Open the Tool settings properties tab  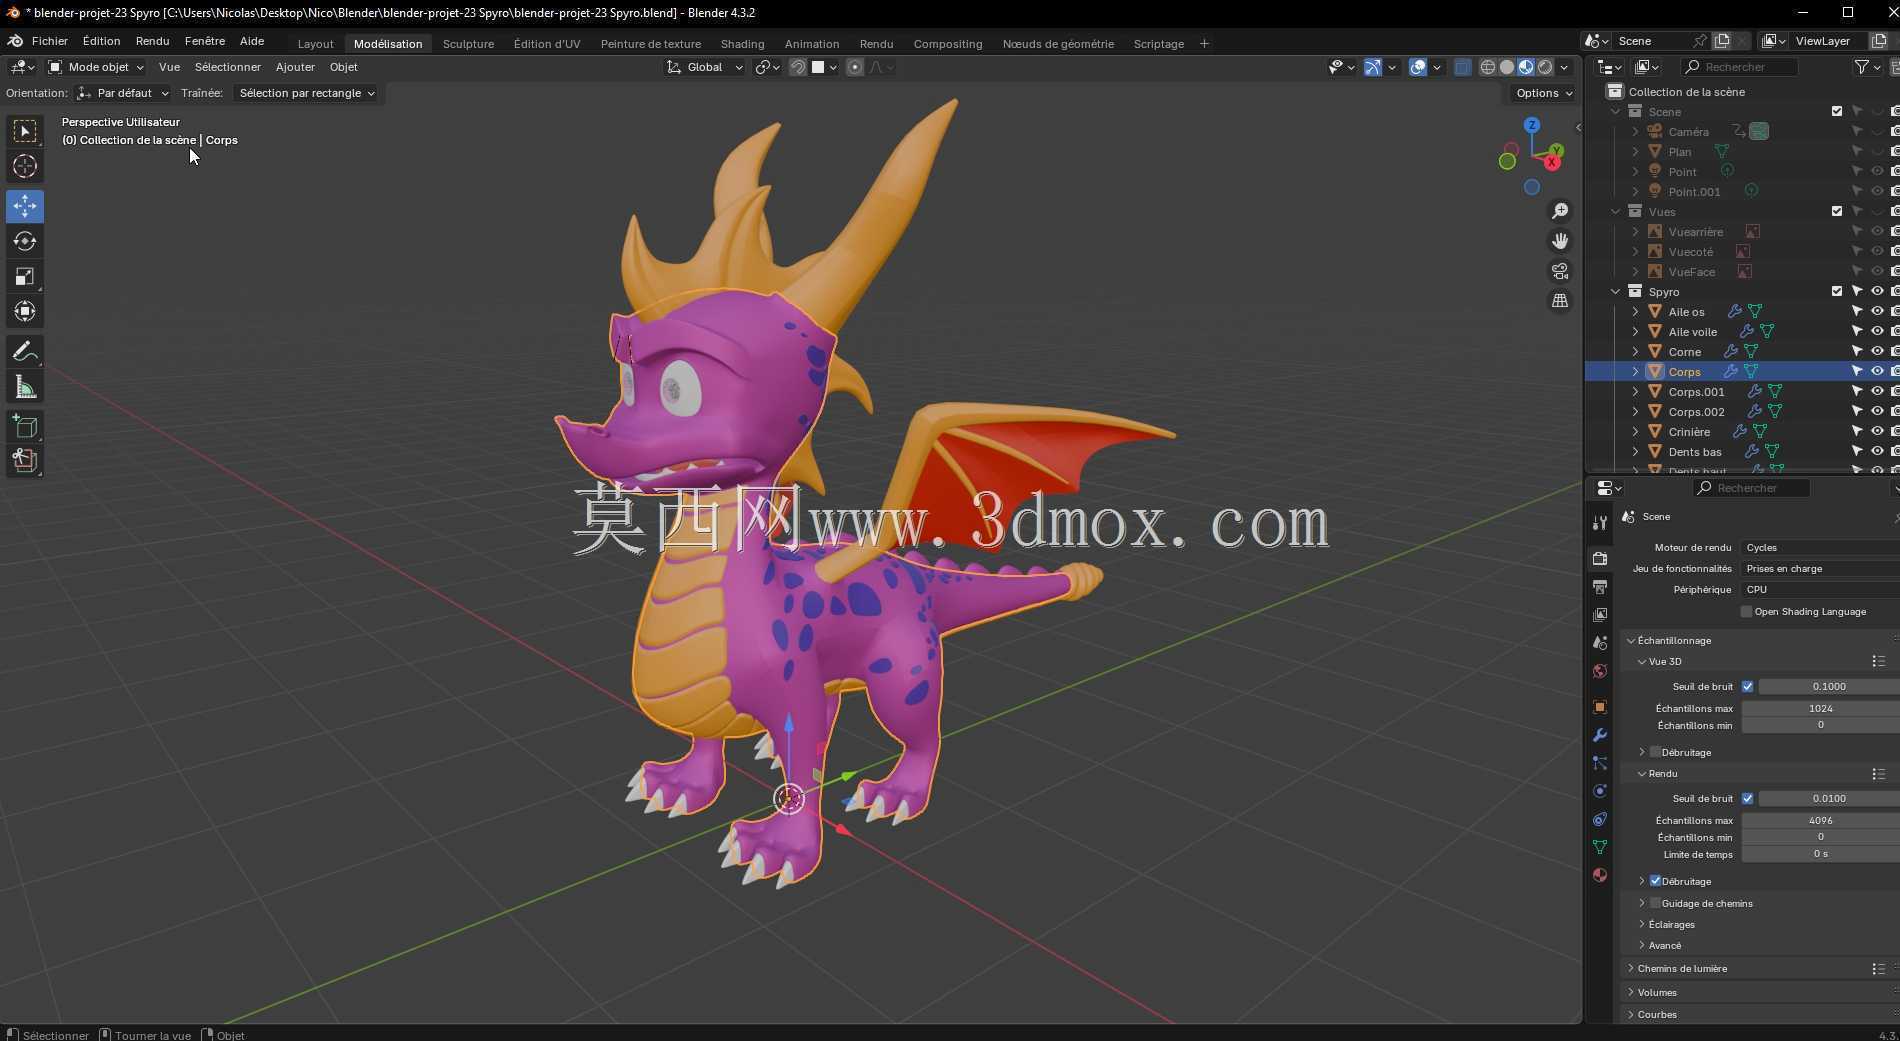click(x=1600, y=522)
